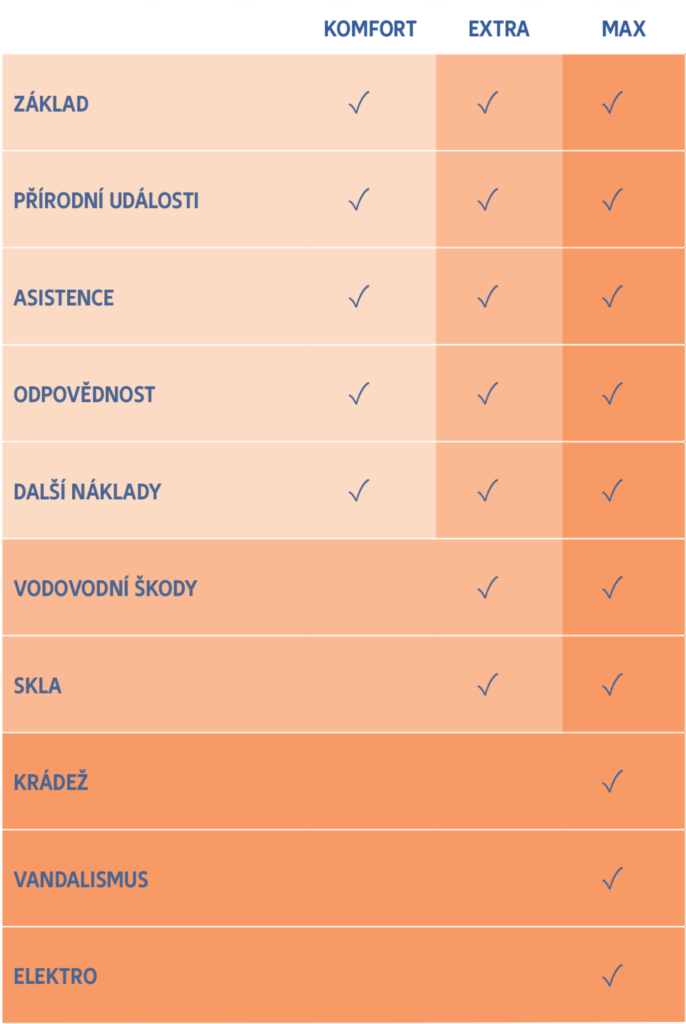Click the ASISTENCE checkmark under MAX
686x1024 pixels.
612,296
